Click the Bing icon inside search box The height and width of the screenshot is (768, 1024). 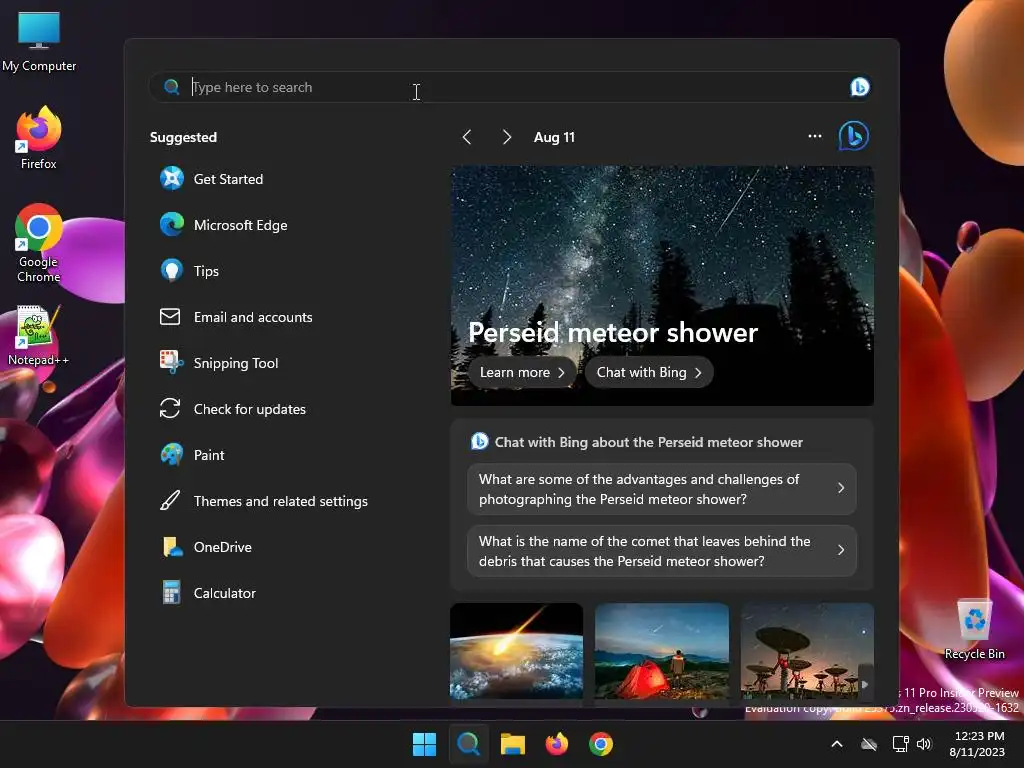click(859, 87)
